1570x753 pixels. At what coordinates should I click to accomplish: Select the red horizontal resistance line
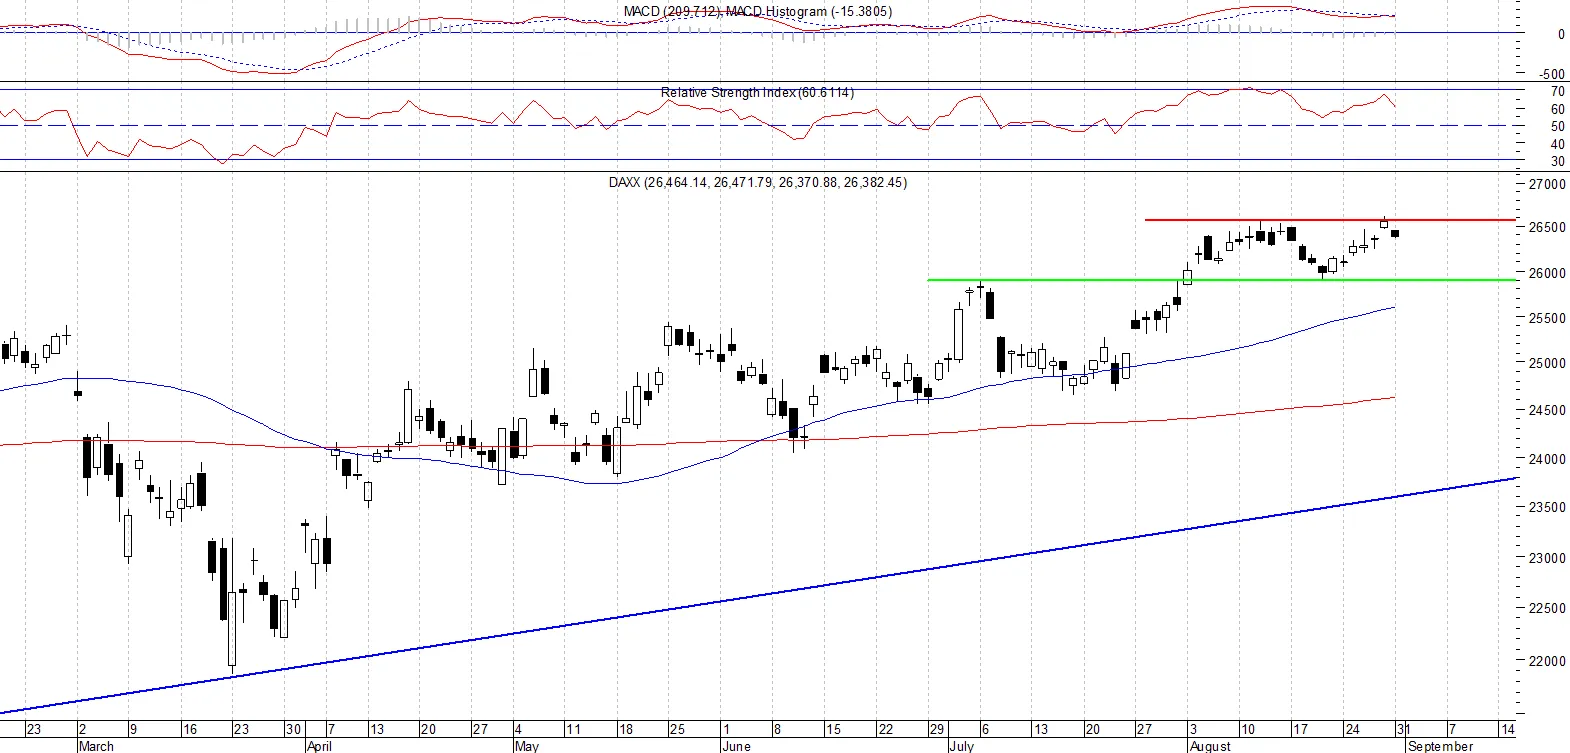coord(1330,220)
